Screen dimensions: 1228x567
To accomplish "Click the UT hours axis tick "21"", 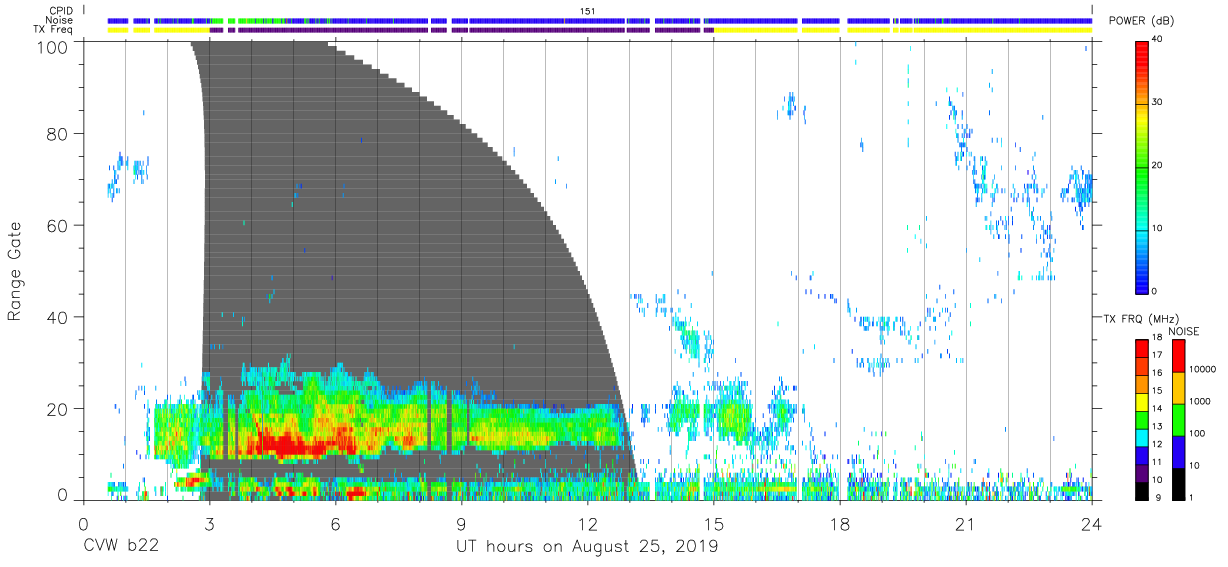I will 965,524.
